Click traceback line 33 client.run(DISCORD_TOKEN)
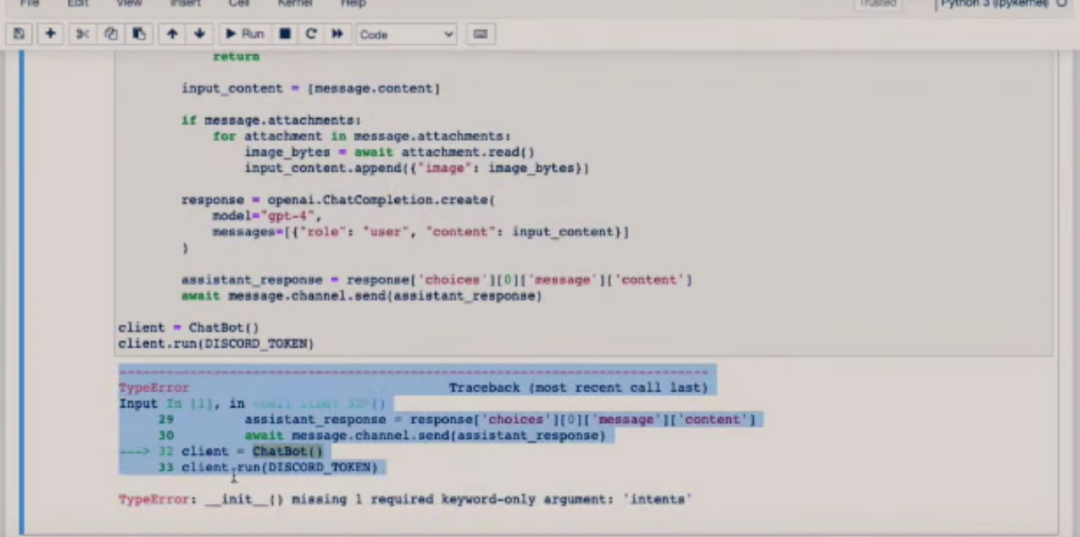 coord(268,467)
